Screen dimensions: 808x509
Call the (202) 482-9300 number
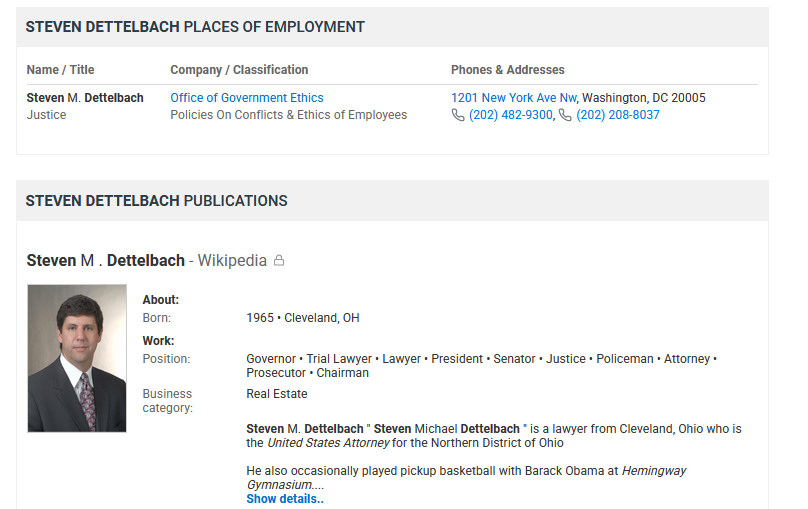[x=511, y=115]
